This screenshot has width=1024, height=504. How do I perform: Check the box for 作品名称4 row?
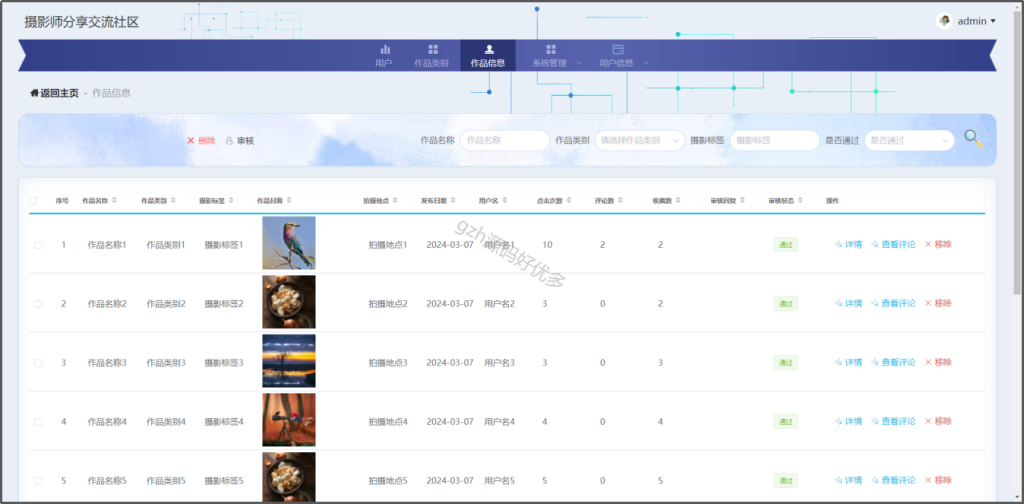click(x=39, y=422)
